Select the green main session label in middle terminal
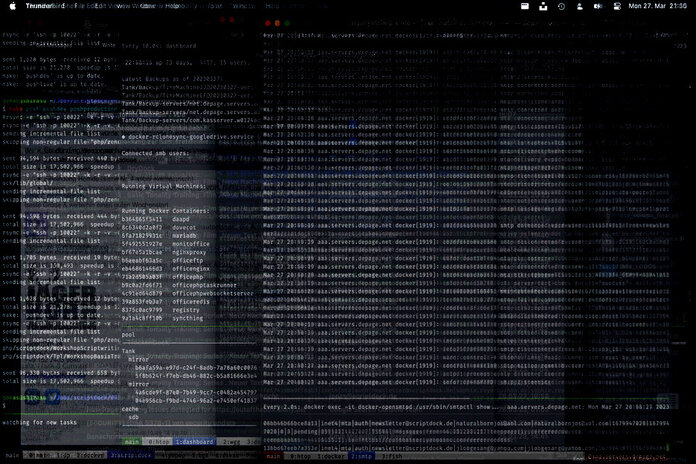The width and height of the screenshot is (696, 464). 131,442
